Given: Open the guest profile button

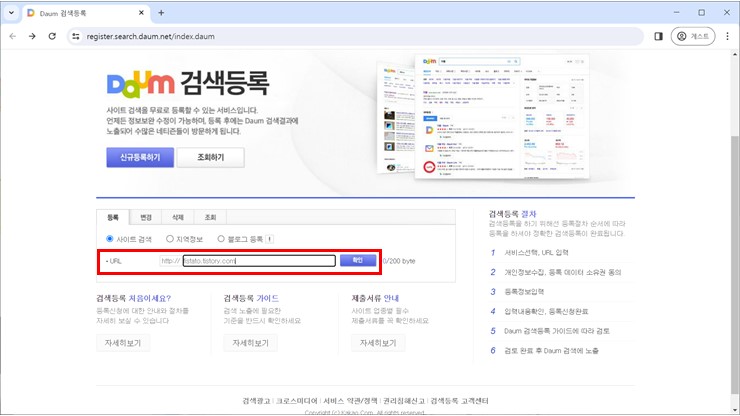Looking at the screenshot, I should pyautogui.click(x=693, y=36).
